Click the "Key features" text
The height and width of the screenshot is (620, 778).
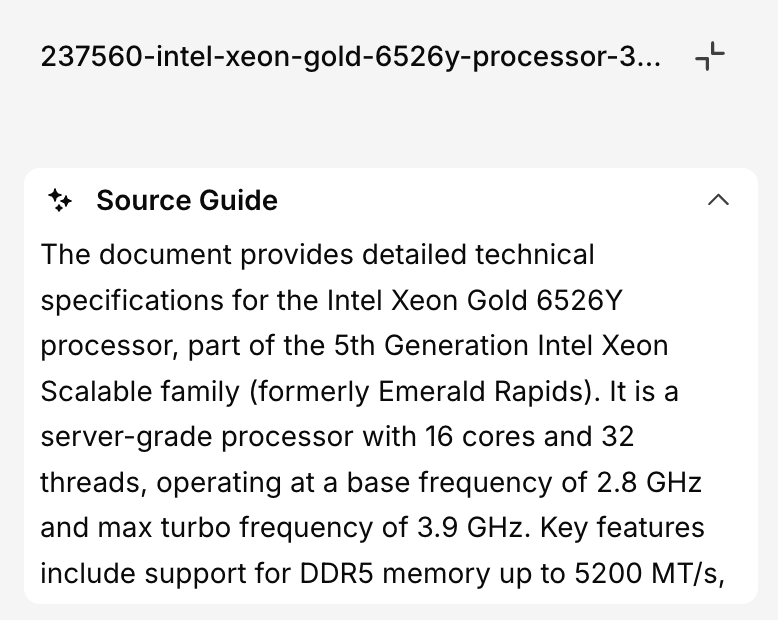(623, 528)
